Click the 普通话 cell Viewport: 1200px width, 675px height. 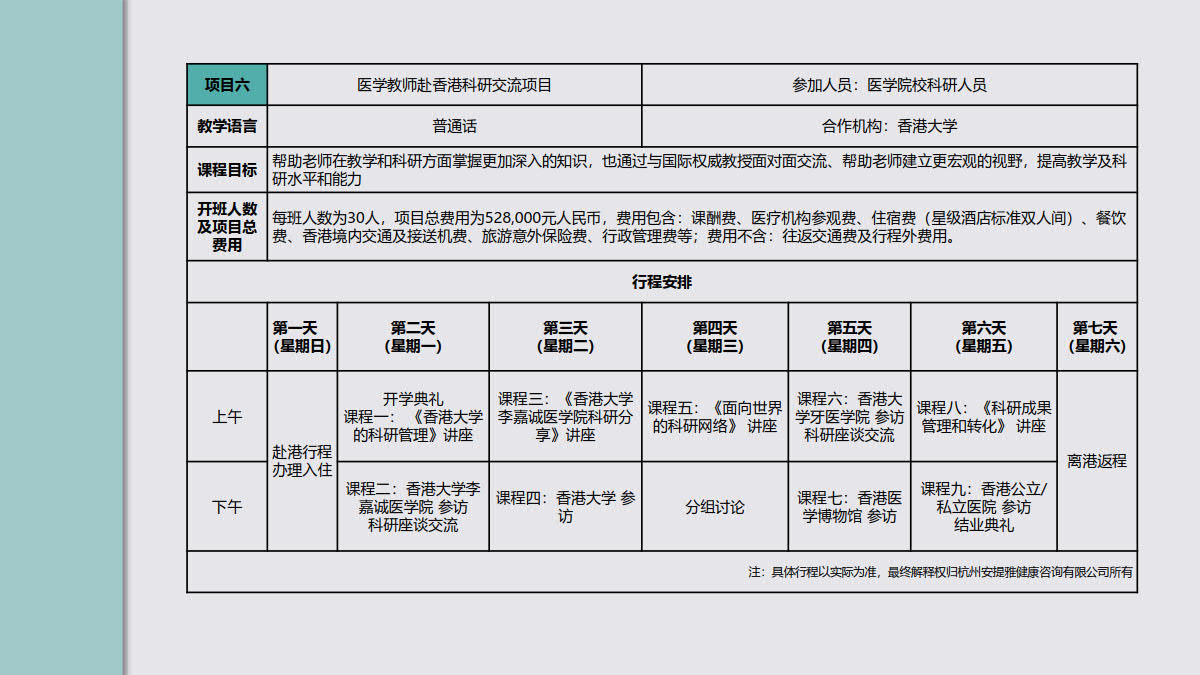(x=454, y=126)
